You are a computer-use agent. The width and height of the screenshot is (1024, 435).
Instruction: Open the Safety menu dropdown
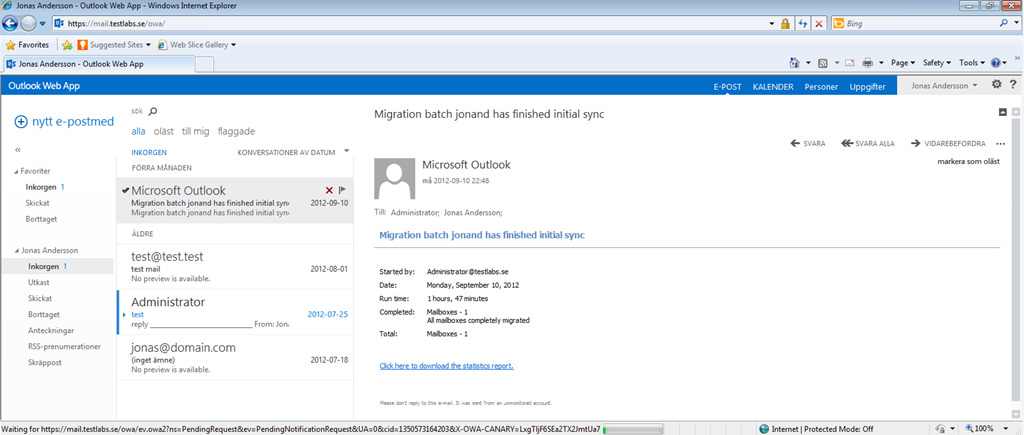tap(937, 63)
